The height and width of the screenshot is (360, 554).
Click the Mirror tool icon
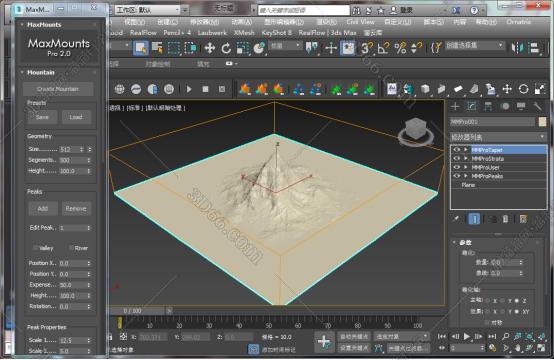tap(518, 48)
